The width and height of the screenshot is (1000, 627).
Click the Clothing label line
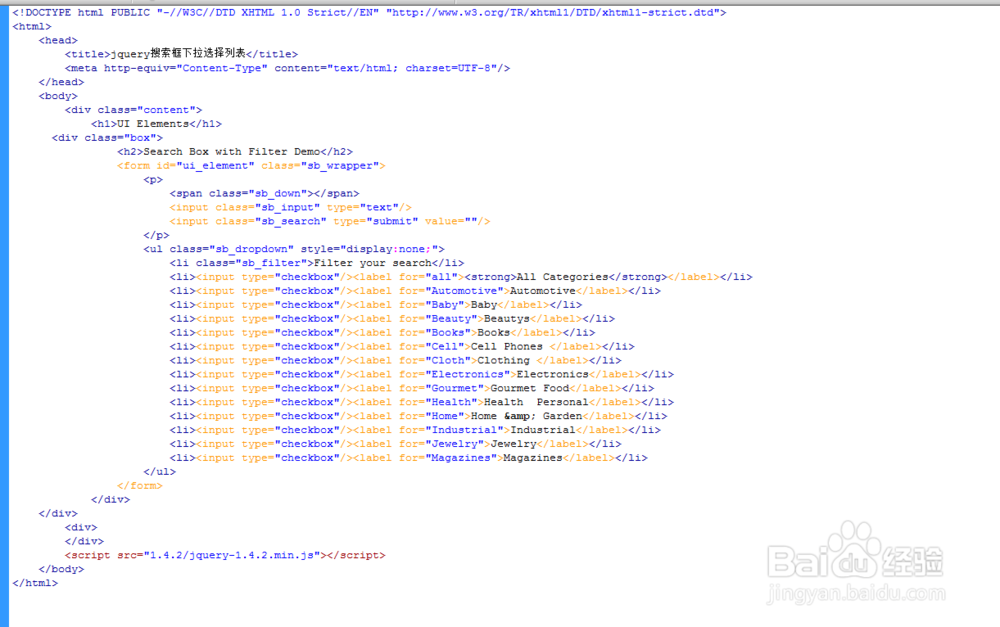point(395,361)
